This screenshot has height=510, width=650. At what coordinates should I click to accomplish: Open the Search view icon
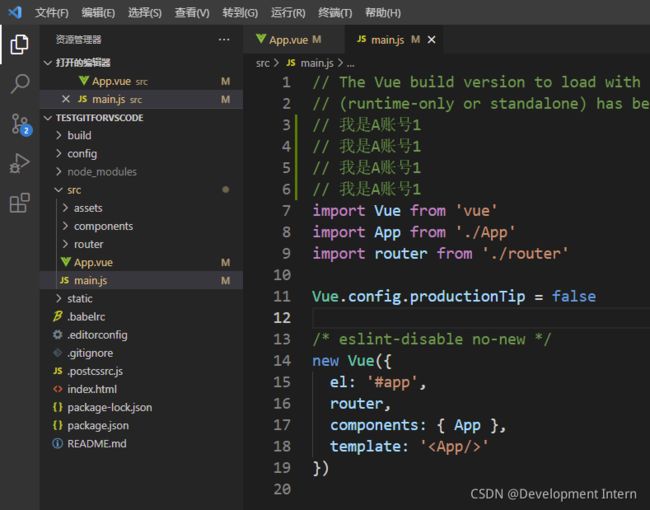(19, 84)
